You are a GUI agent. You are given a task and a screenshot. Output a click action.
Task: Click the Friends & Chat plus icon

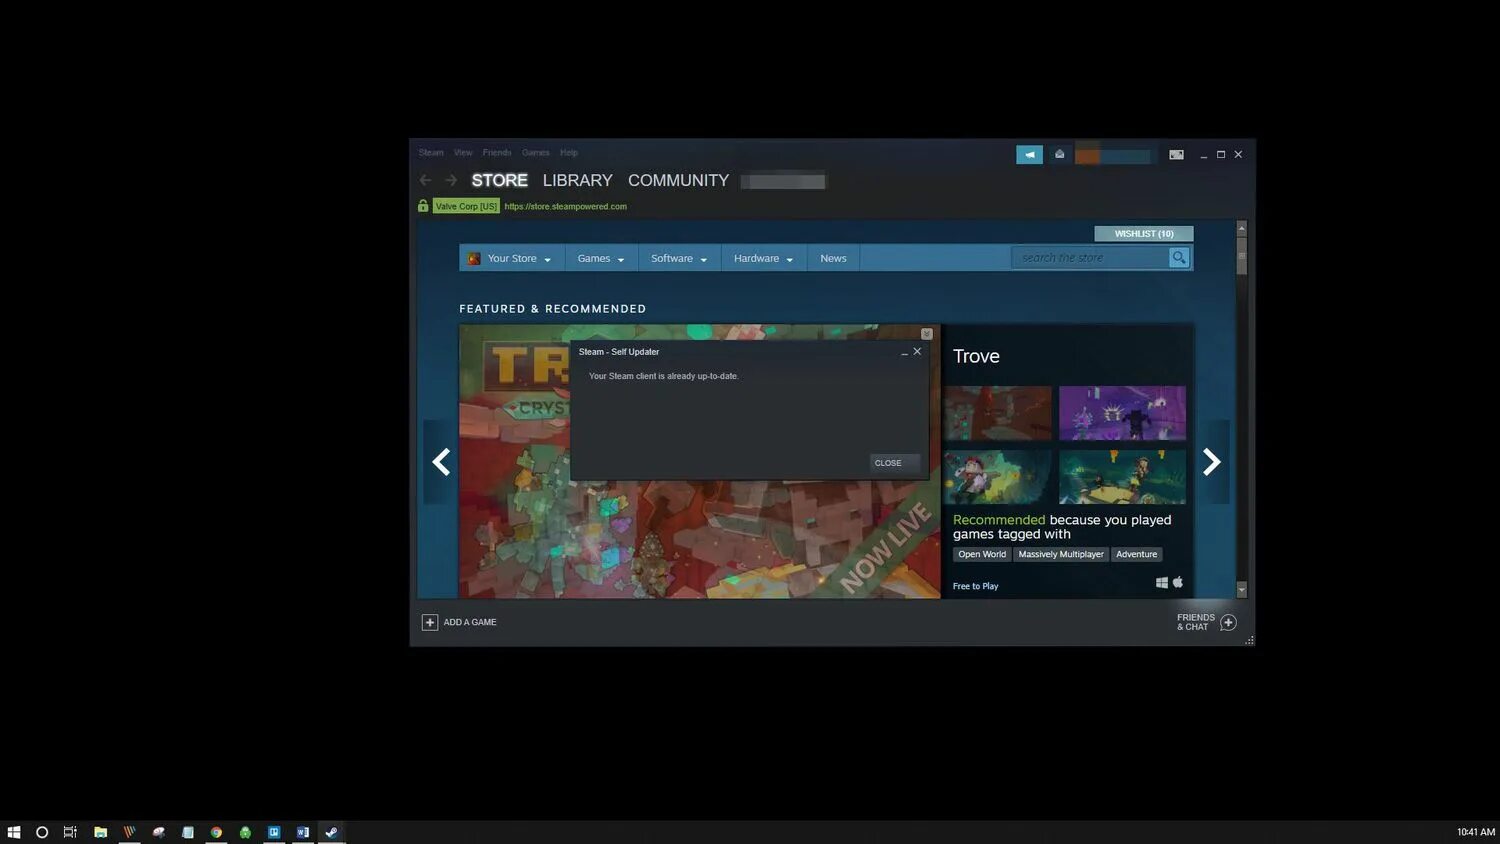[1228, 622]
